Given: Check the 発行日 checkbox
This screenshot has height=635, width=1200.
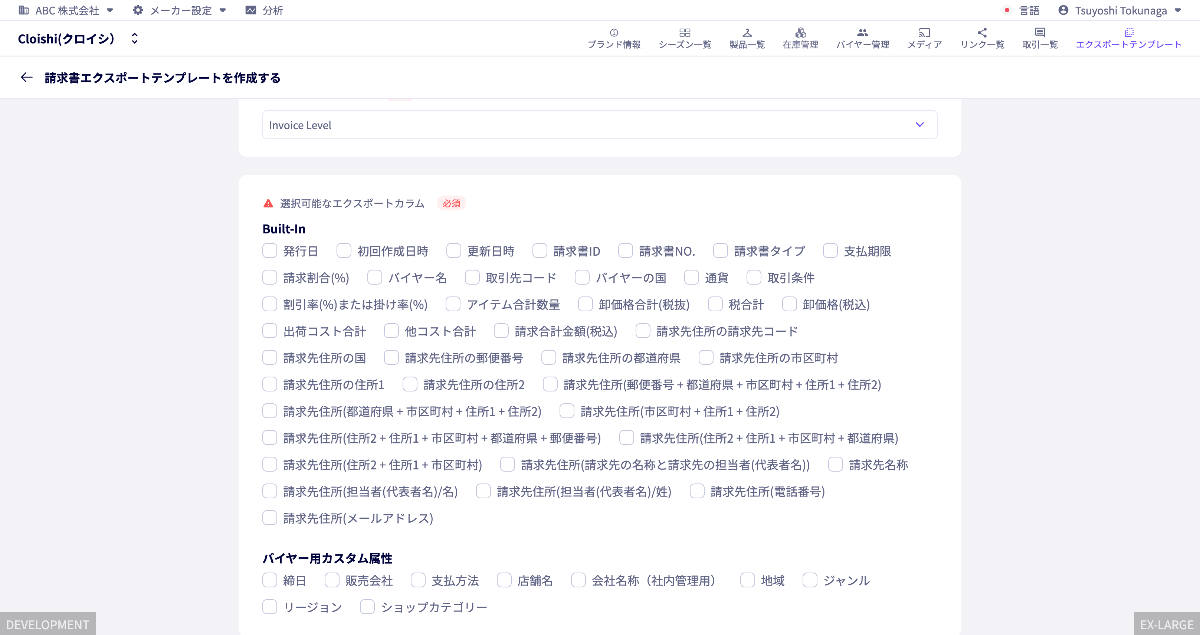Looking at the screenshot, I should [x=270, y=251].
